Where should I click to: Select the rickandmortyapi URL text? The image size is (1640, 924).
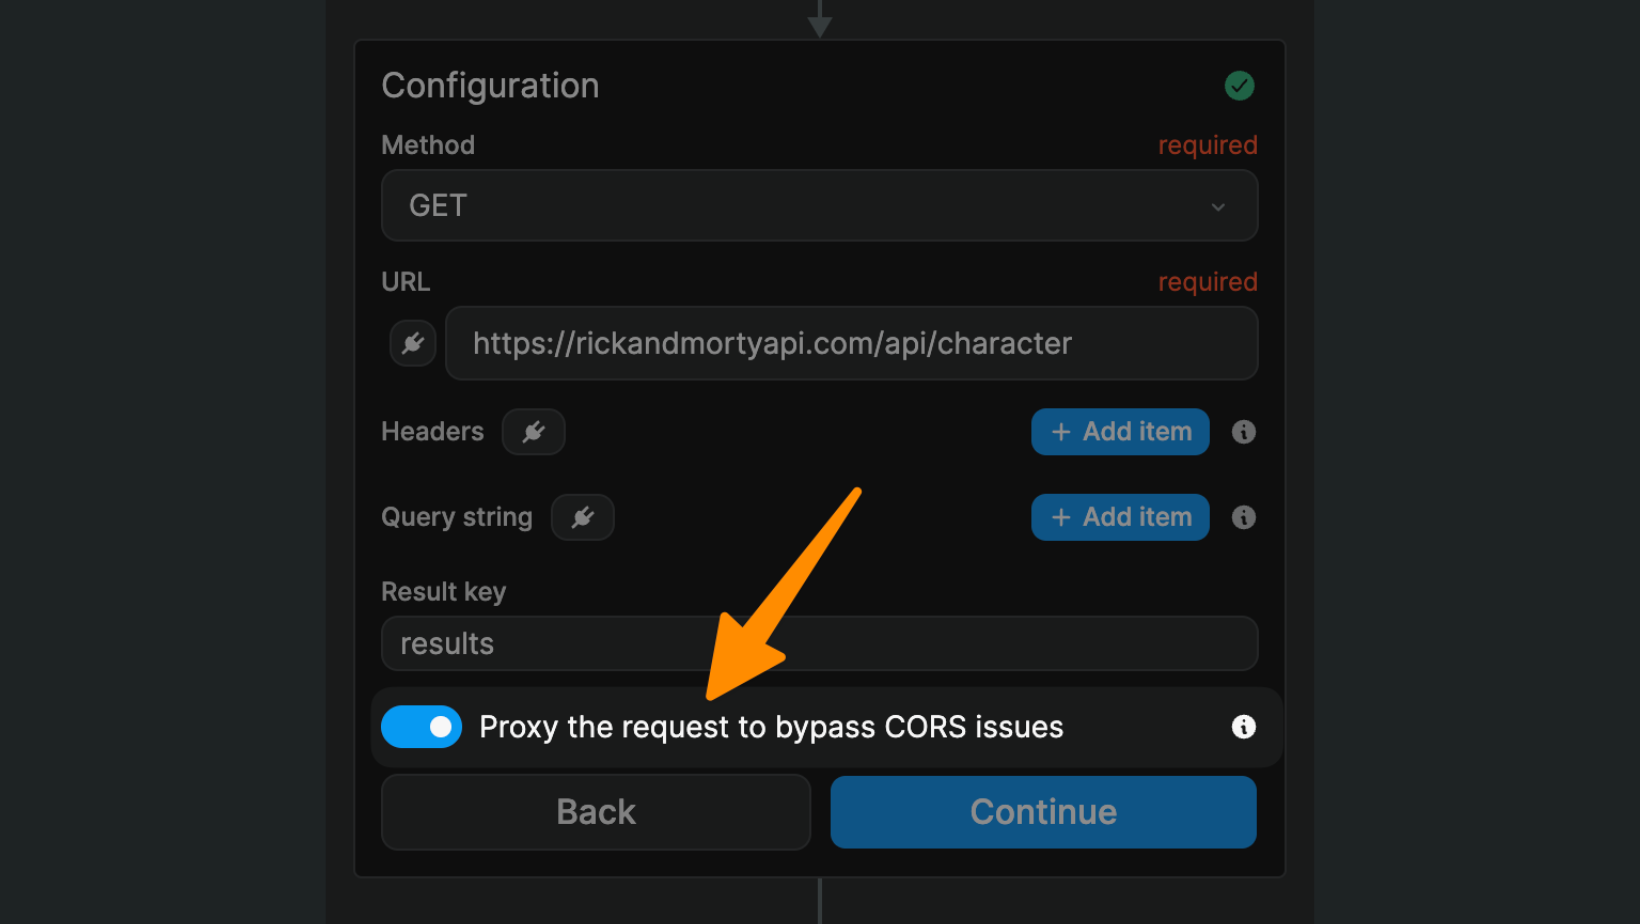coord(771,343)
